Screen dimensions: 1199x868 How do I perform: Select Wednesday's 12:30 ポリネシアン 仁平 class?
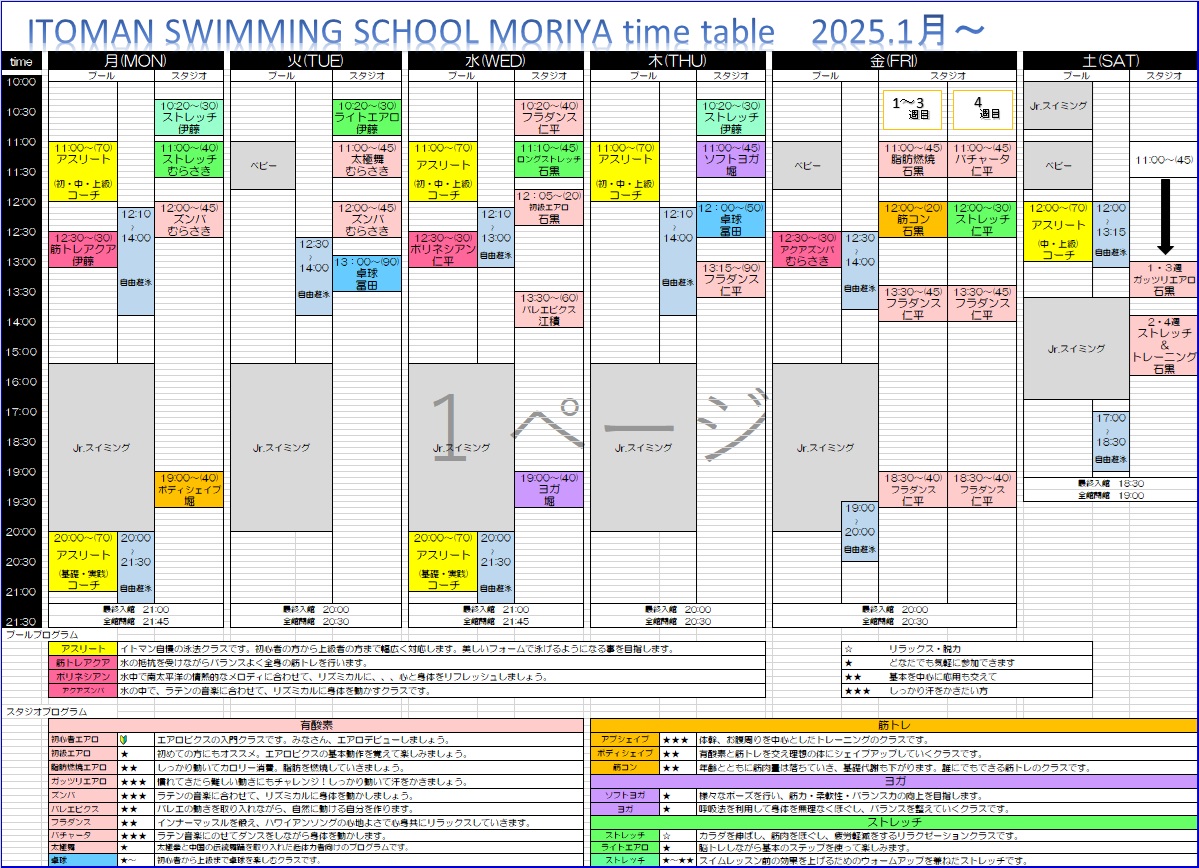point(443,249)
